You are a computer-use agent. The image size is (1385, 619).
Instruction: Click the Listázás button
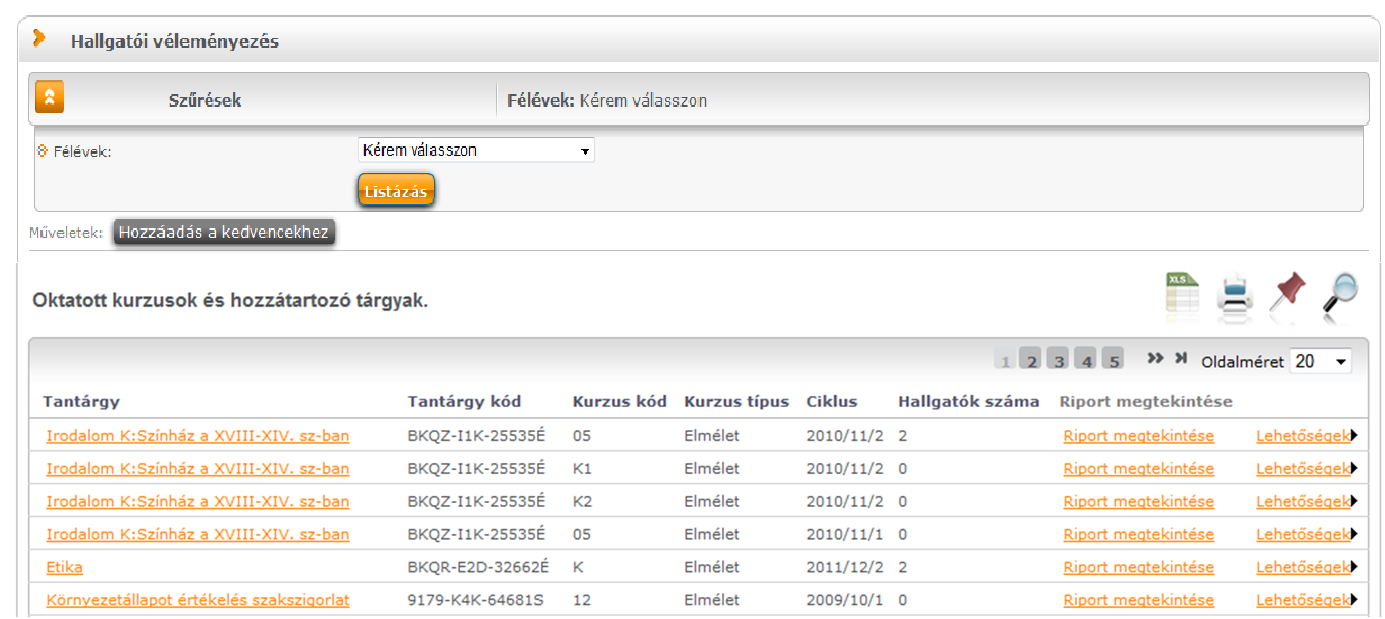click(x=396, y=191)
